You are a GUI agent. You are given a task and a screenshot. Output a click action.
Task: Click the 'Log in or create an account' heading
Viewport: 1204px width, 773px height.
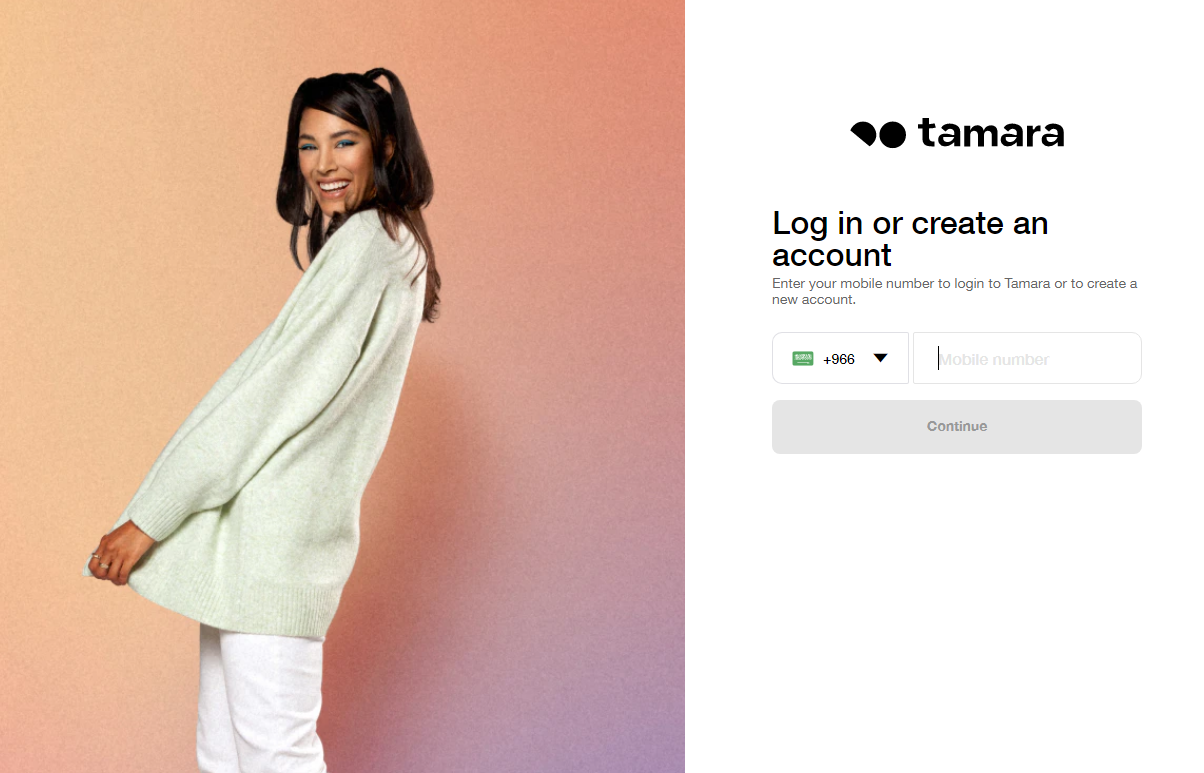tap(910, 238)
